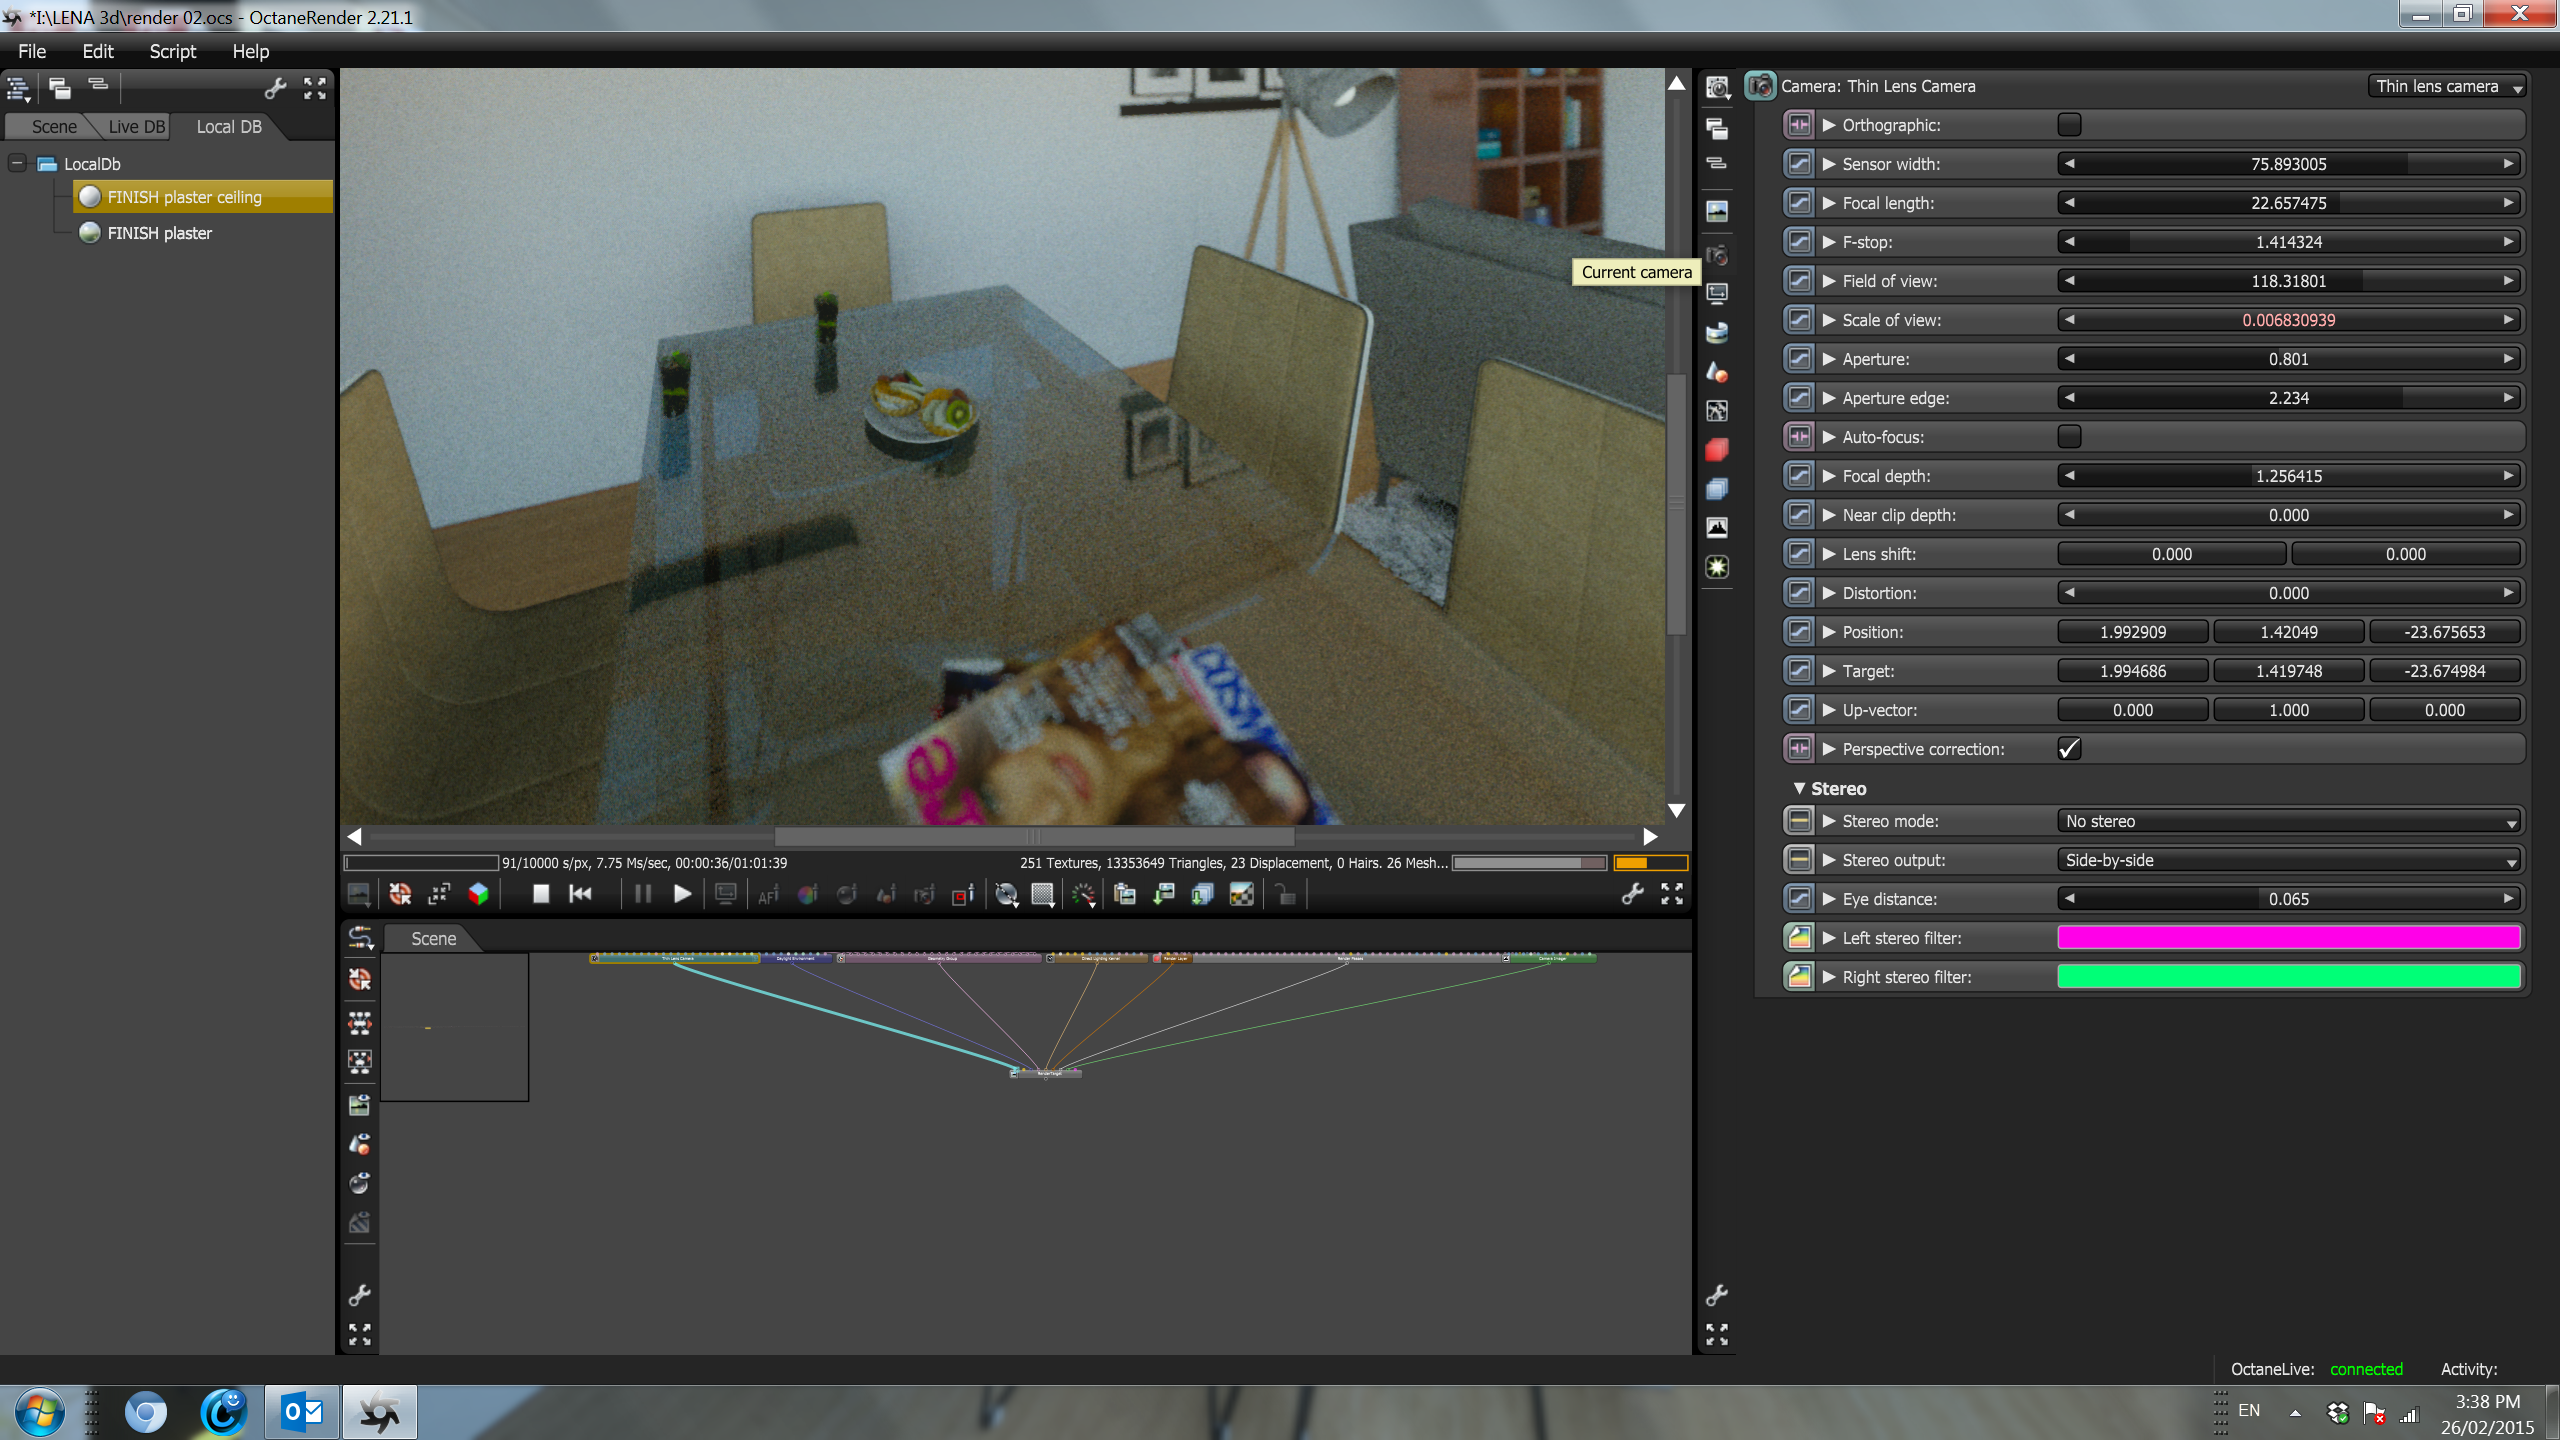Click the copy render to clipboard icon

coord(1124,895)
